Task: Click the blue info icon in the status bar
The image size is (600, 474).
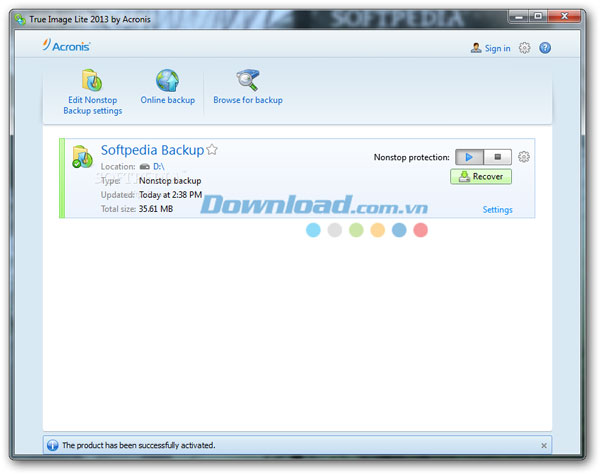Action: tap(52, 445)
